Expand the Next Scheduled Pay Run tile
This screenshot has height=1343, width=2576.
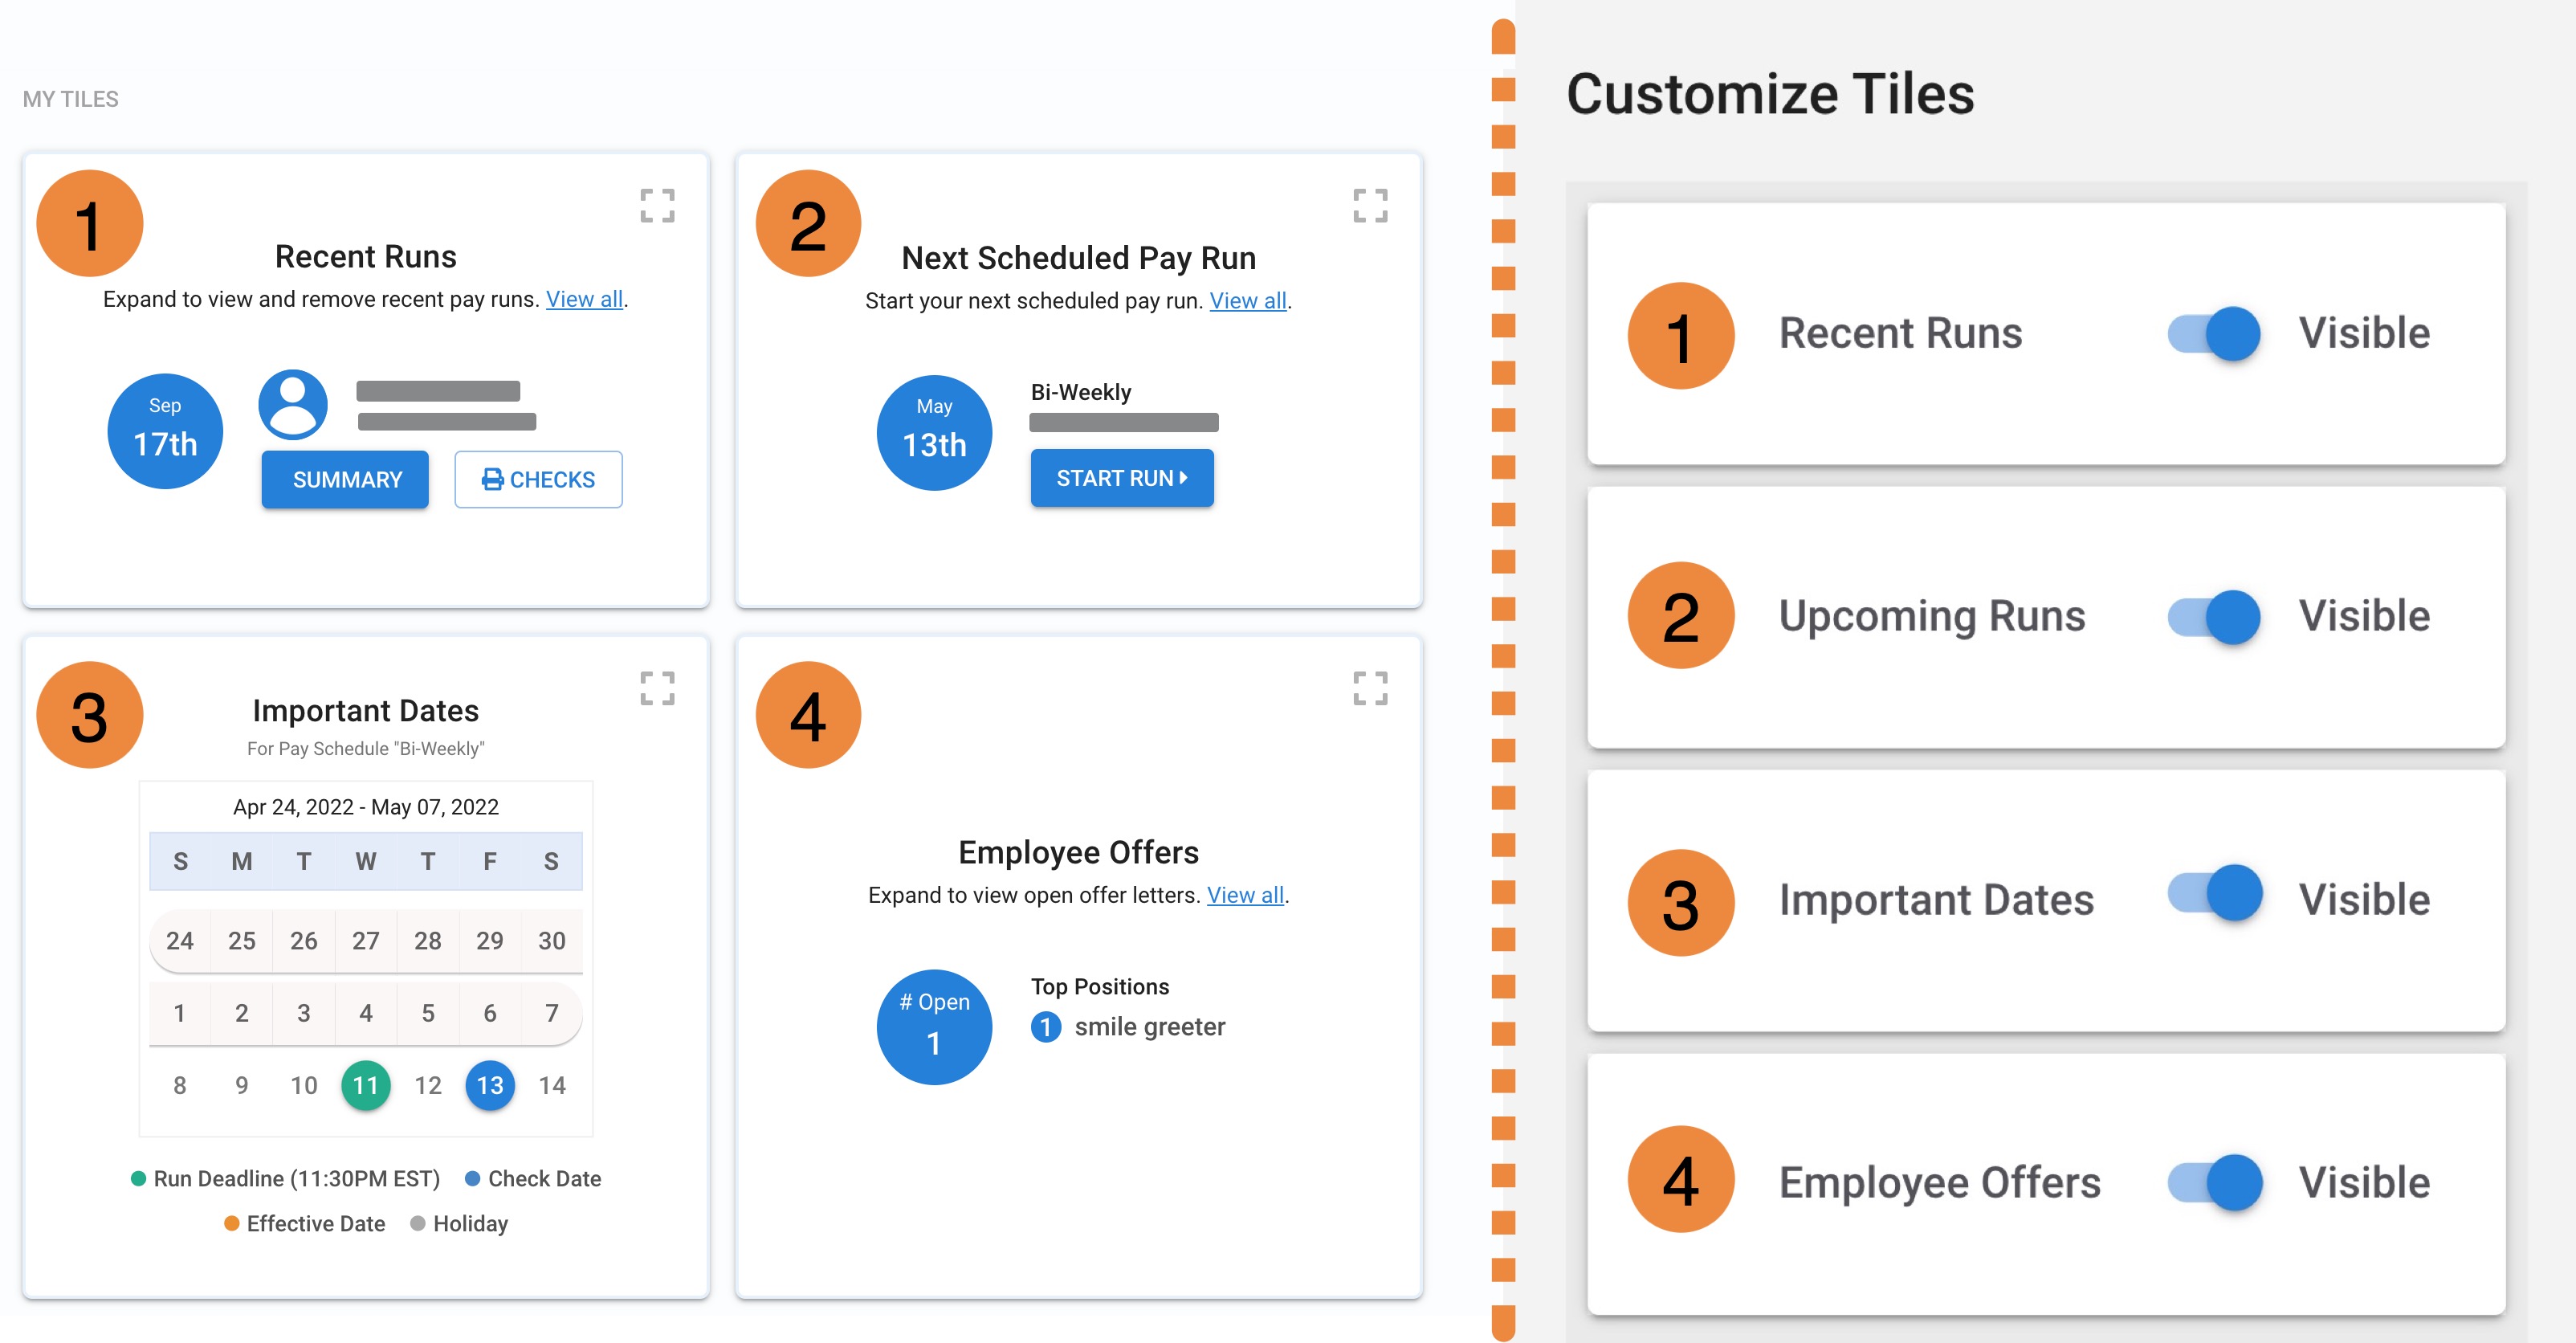[x=1370, y=206]
